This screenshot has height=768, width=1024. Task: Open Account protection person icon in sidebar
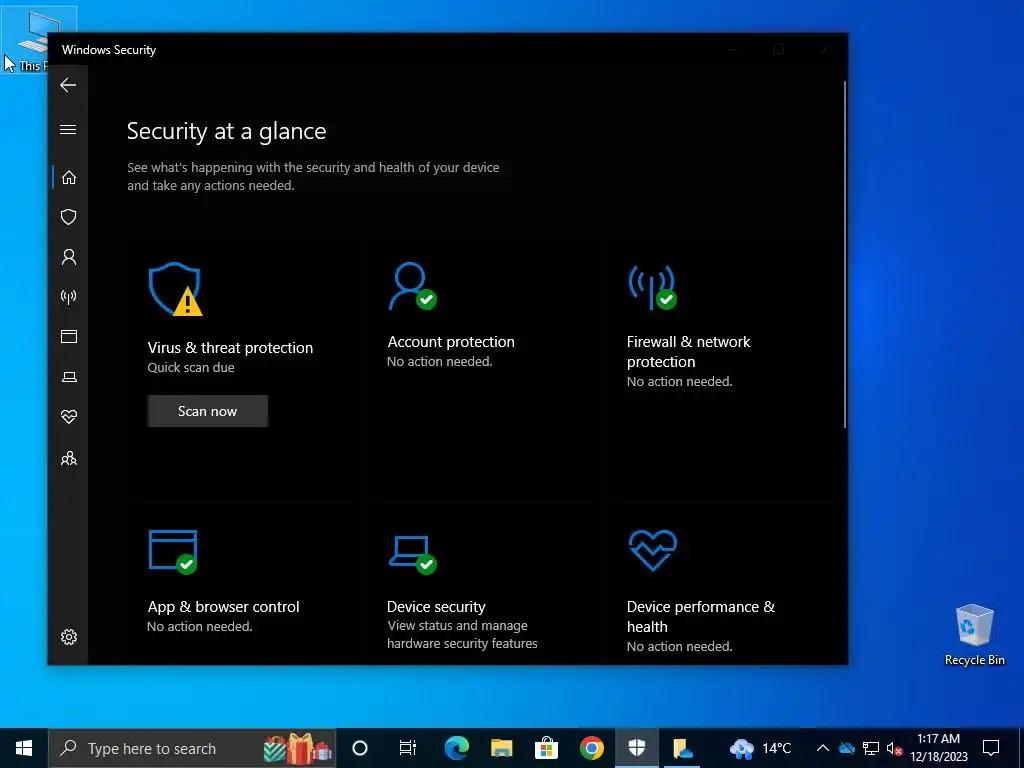pos(69,257)
